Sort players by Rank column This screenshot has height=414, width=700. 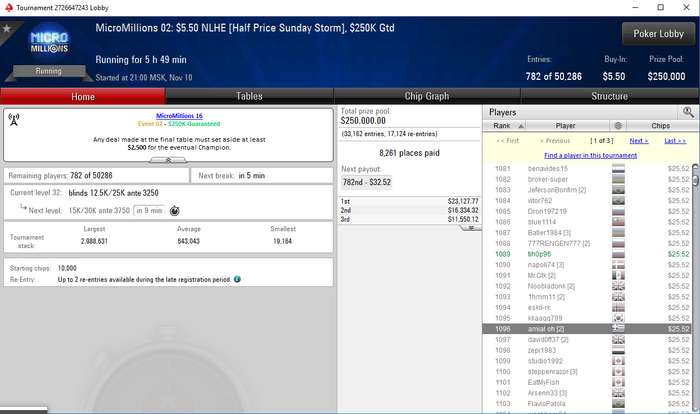pos(505,126)
